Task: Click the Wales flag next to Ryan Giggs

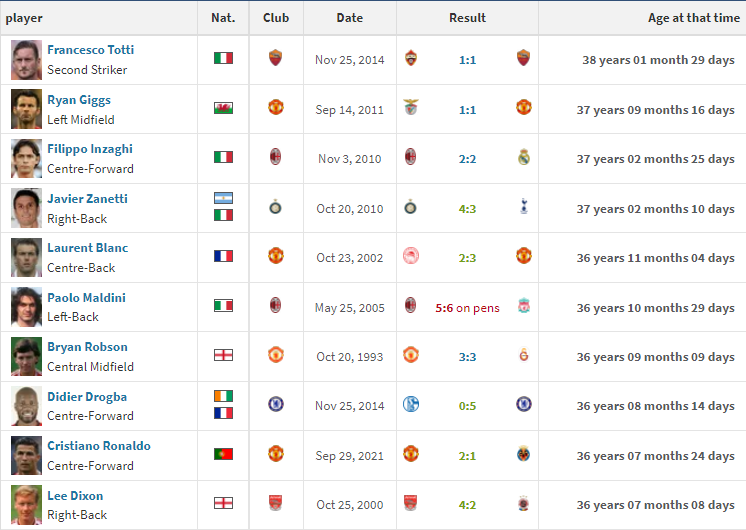Action: [x=223, y=108]
